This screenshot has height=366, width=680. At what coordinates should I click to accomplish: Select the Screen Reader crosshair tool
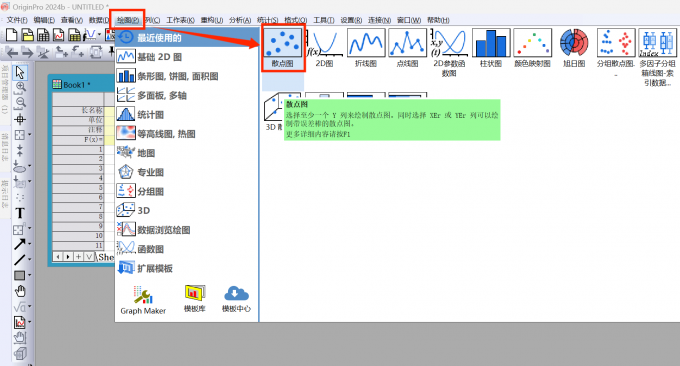(20, 119)
